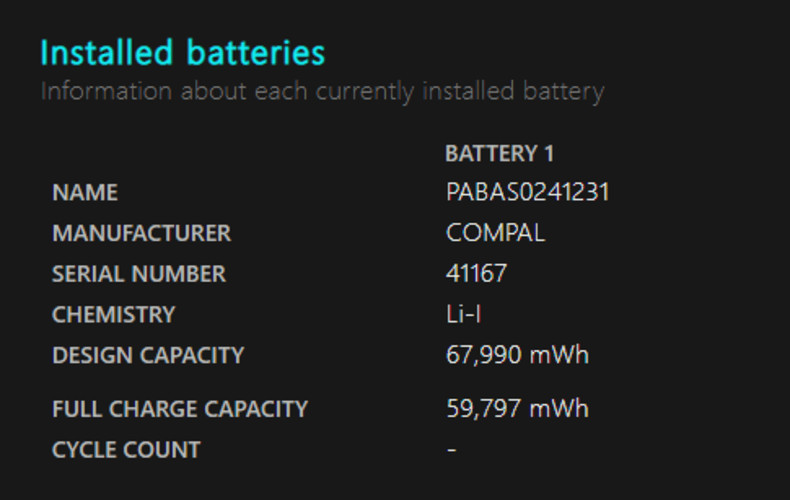Click the DESIGN CAPACITY label
Image resolution: width=790 pixels, height=500 pixels.
[148, 355]
